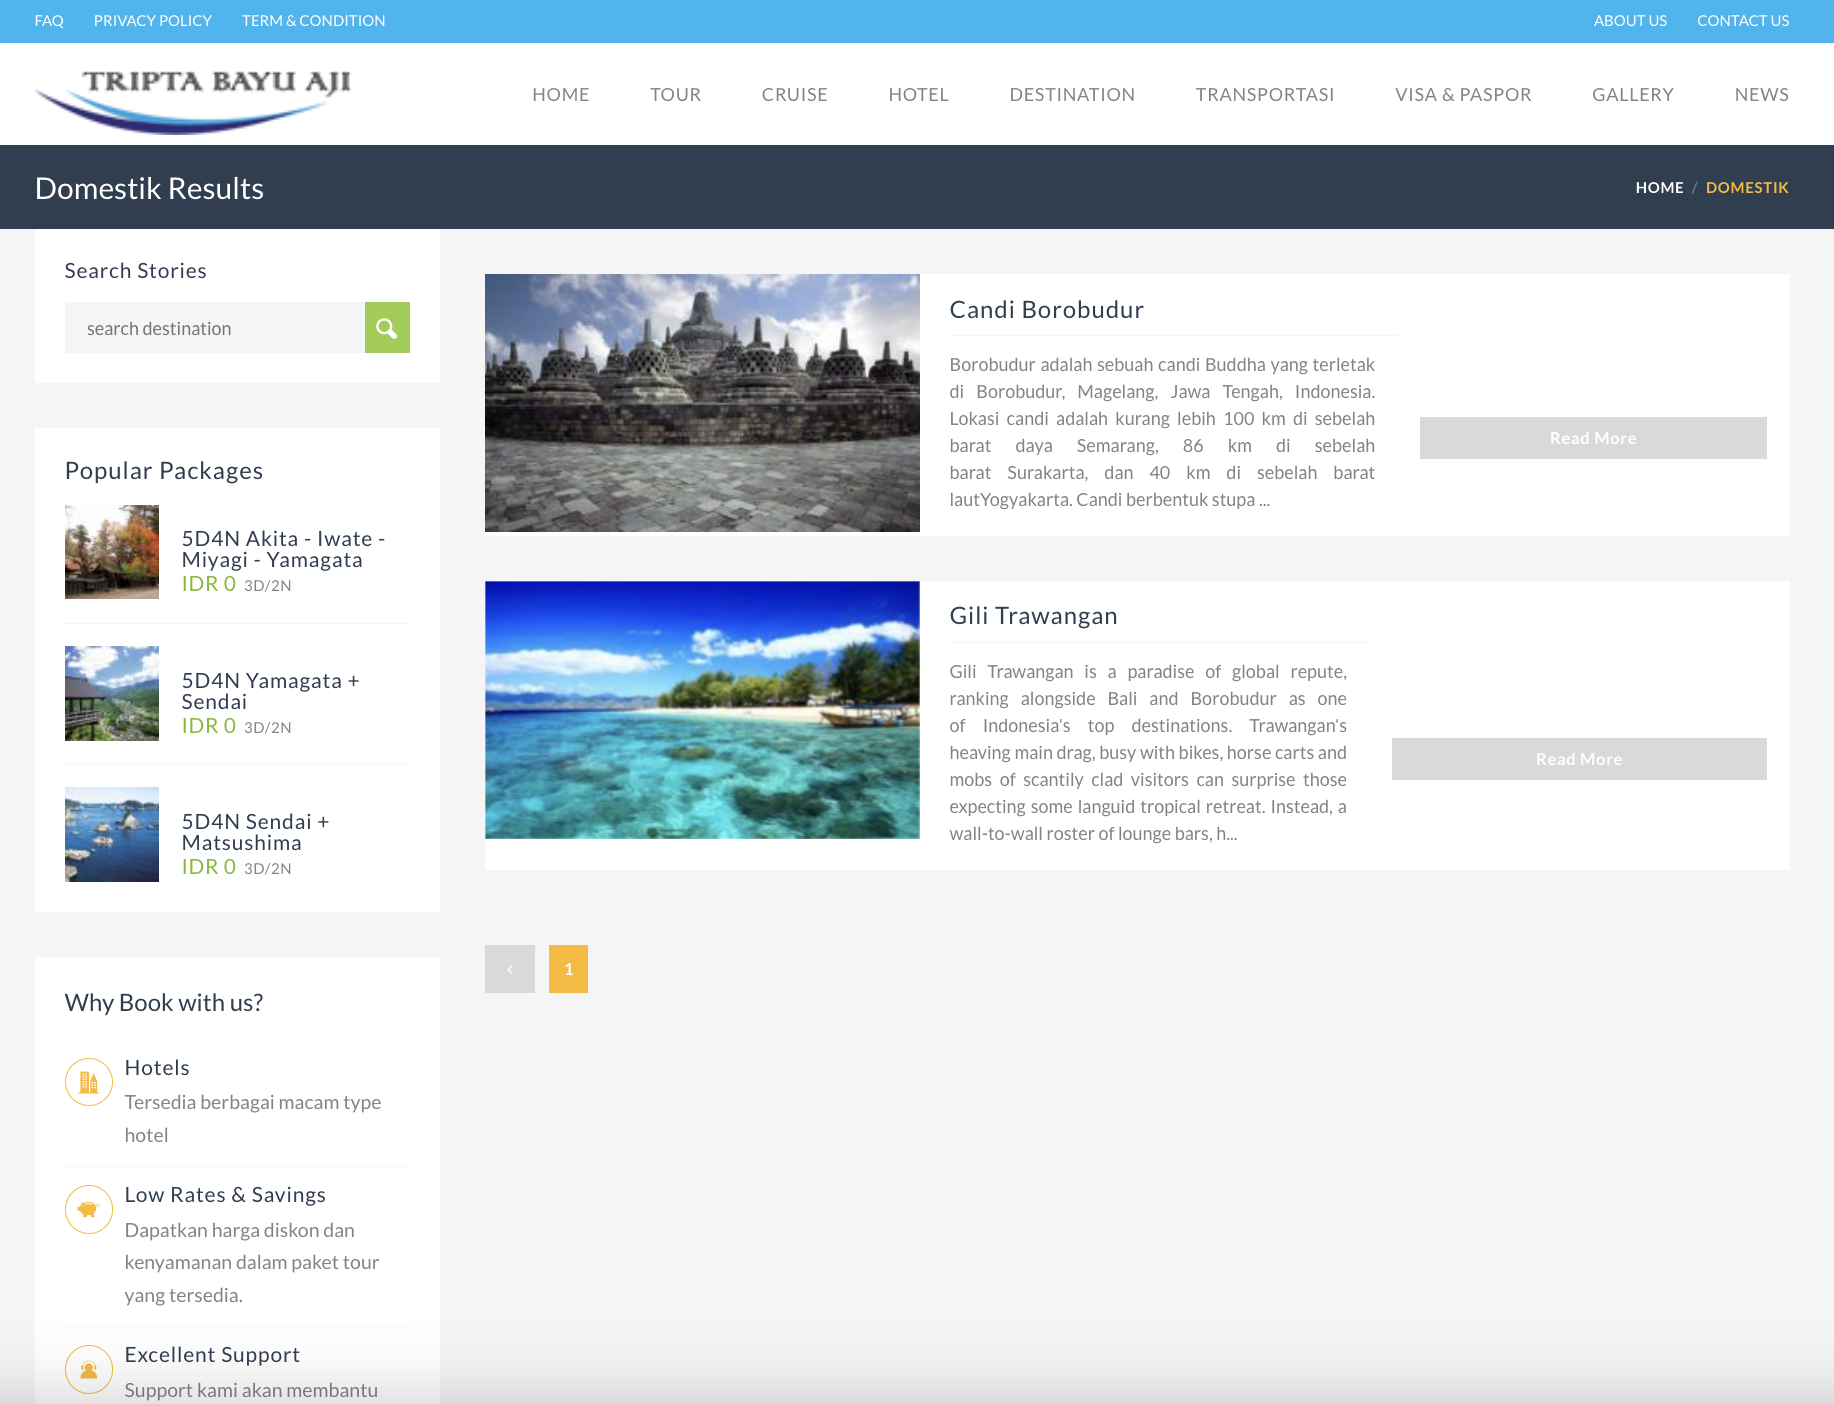Viewport: 1834px width, 1404px height.
Task: Click the Hotels building icon
Action: point(89,1082)
